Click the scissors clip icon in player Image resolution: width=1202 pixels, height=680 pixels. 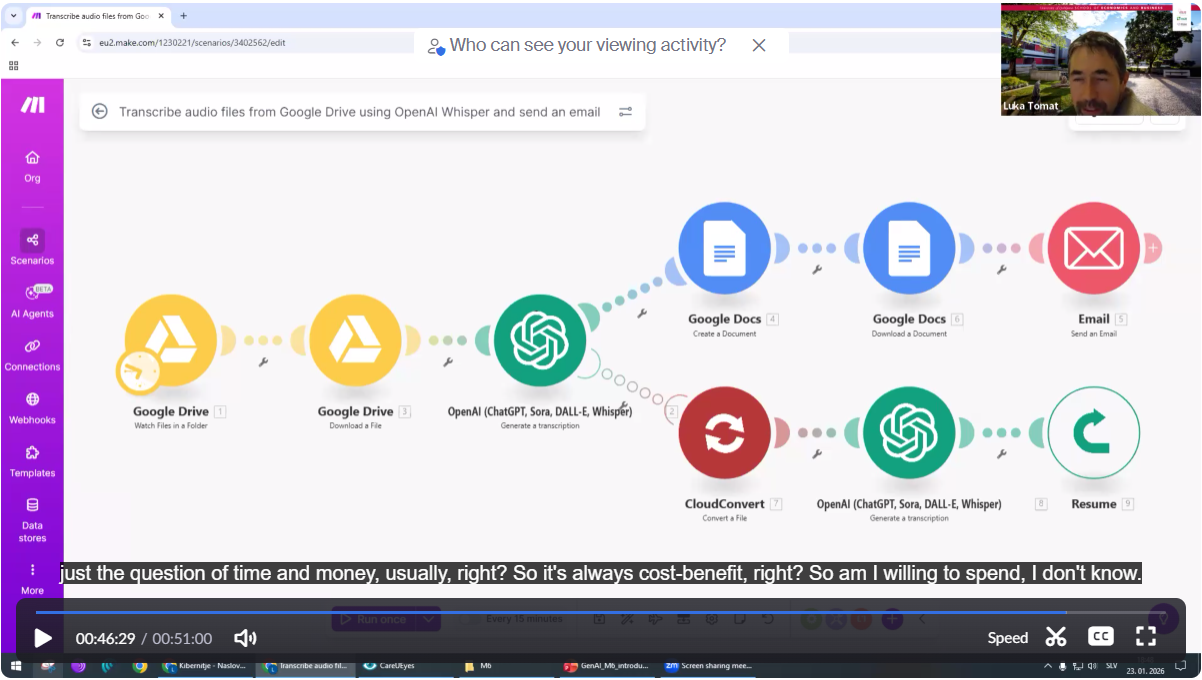1056,637
